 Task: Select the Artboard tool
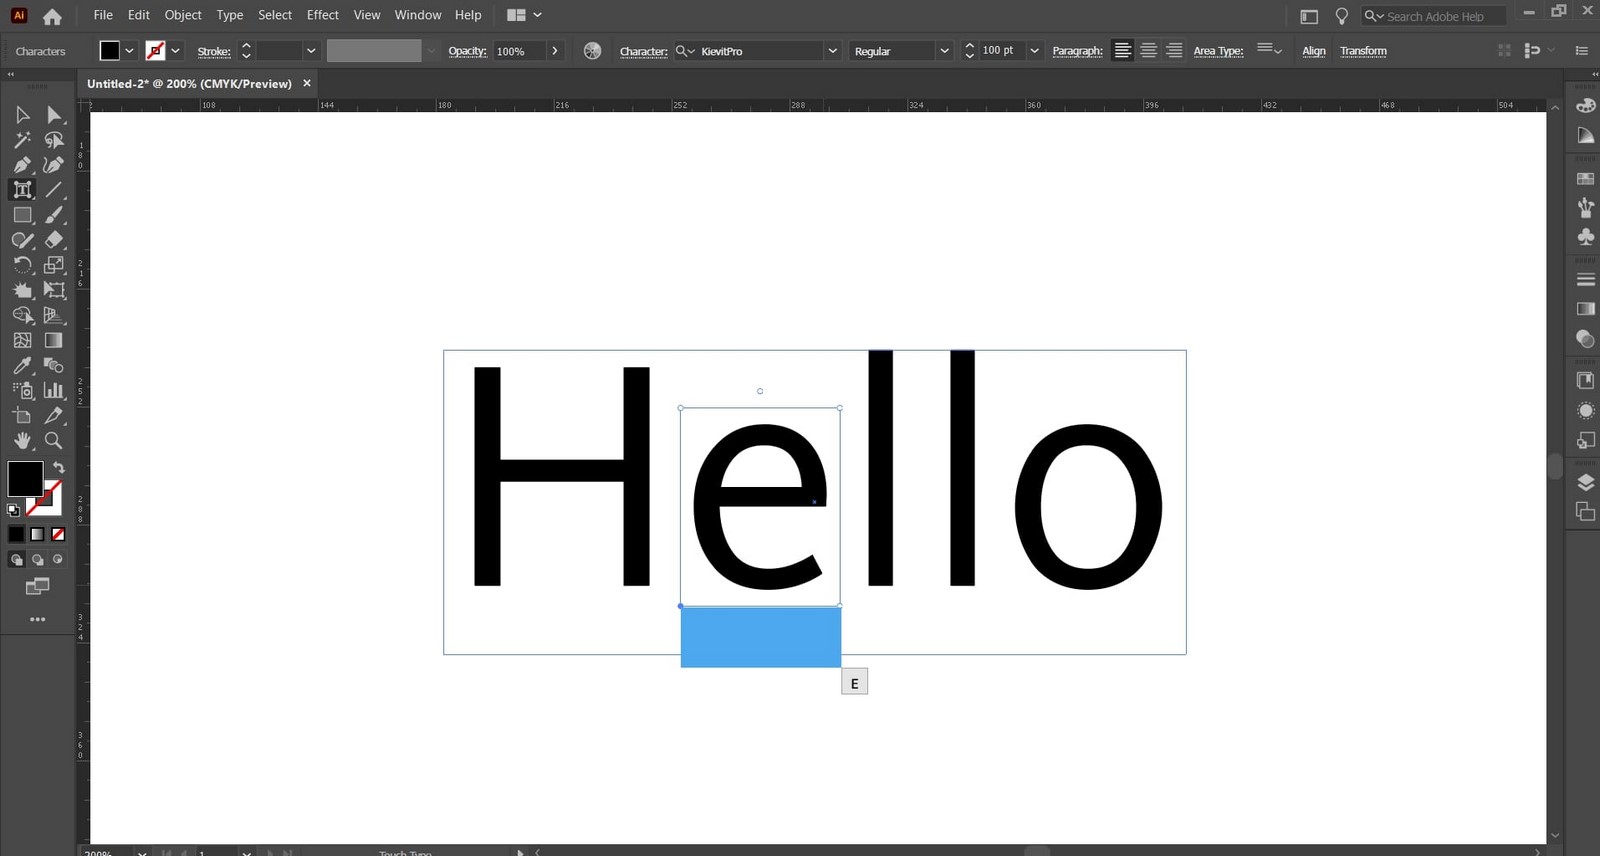coord(22,415)
